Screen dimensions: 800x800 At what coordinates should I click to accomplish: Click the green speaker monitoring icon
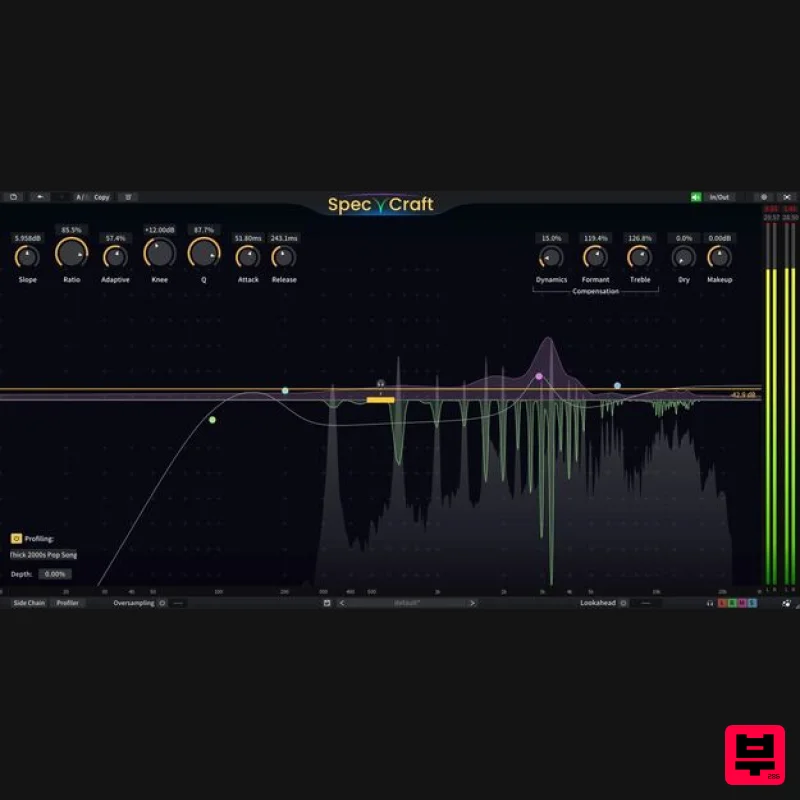coord(696,197)
